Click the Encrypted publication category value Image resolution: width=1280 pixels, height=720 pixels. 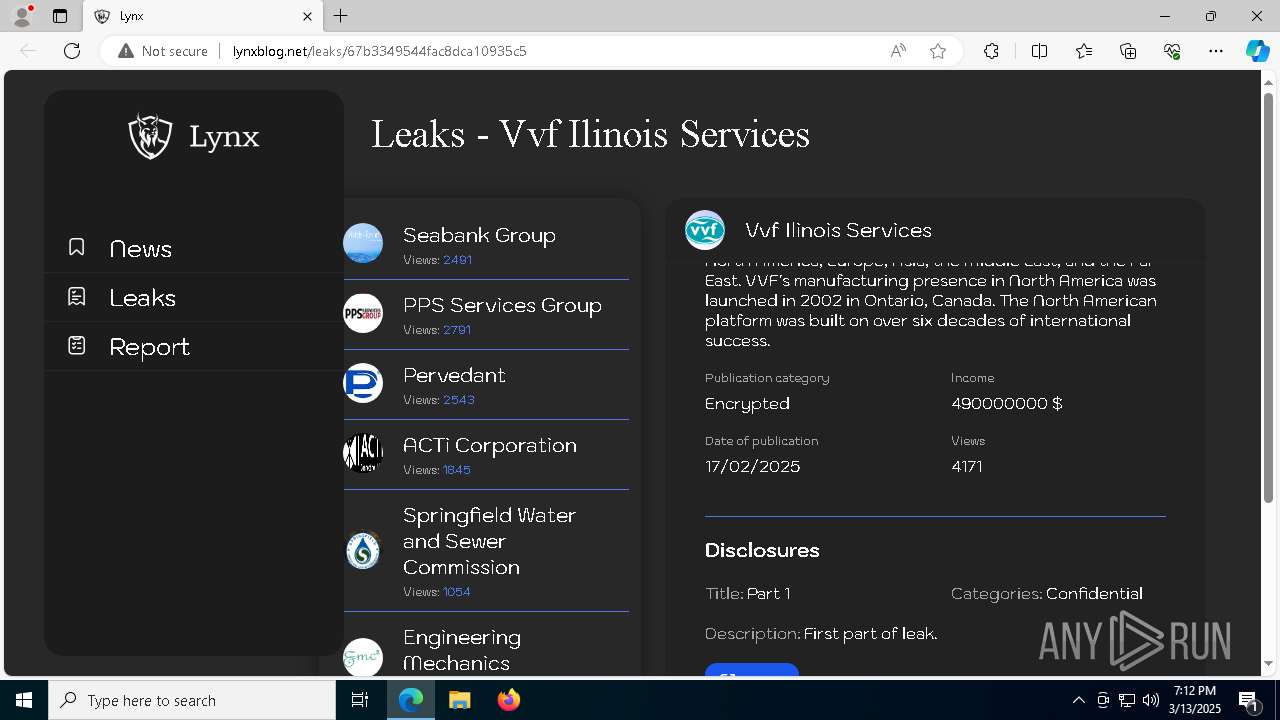[x=747, y=404]
